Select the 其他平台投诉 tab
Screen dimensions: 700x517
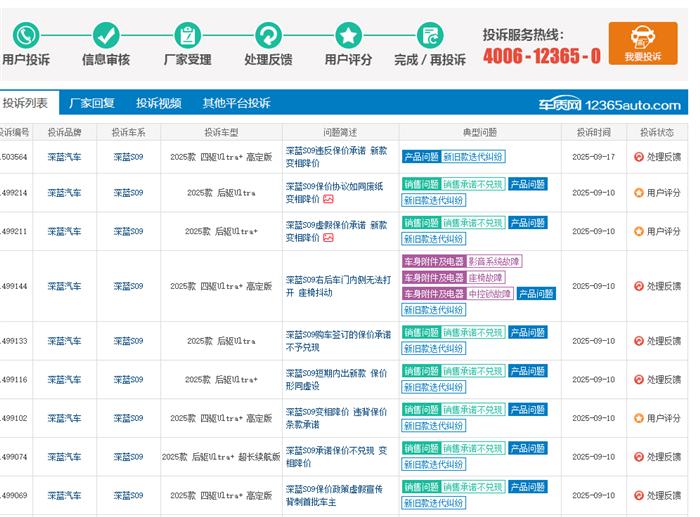pyautogui.click(x=236, y=103)
